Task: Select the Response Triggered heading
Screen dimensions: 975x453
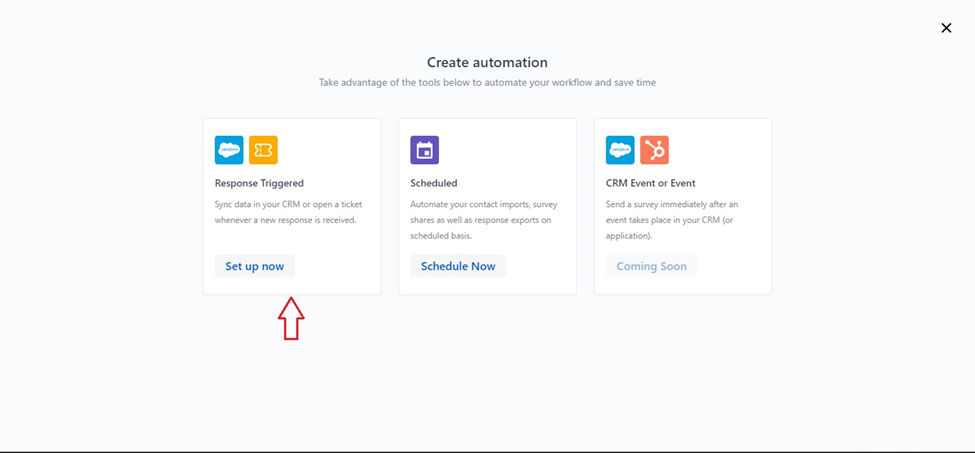Action: point(259,183)
